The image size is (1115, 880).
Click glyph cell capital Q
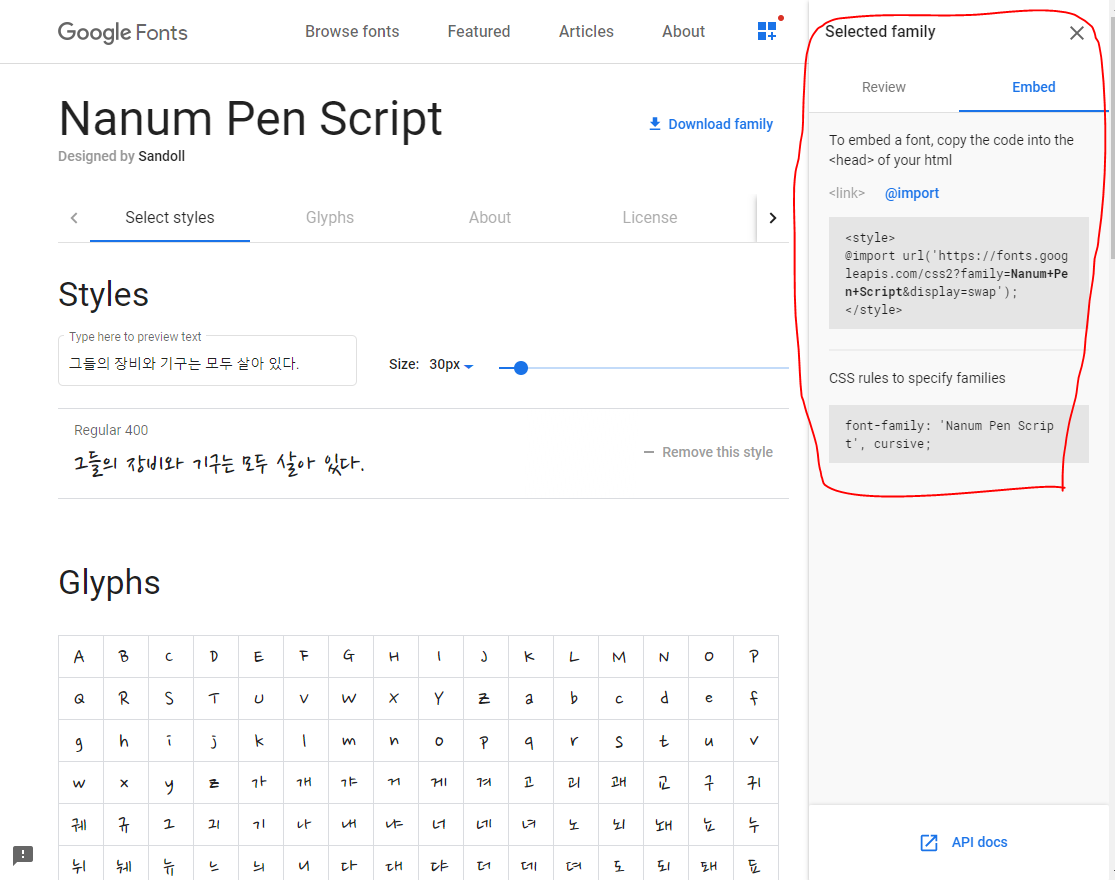click(x=81, y=699)
